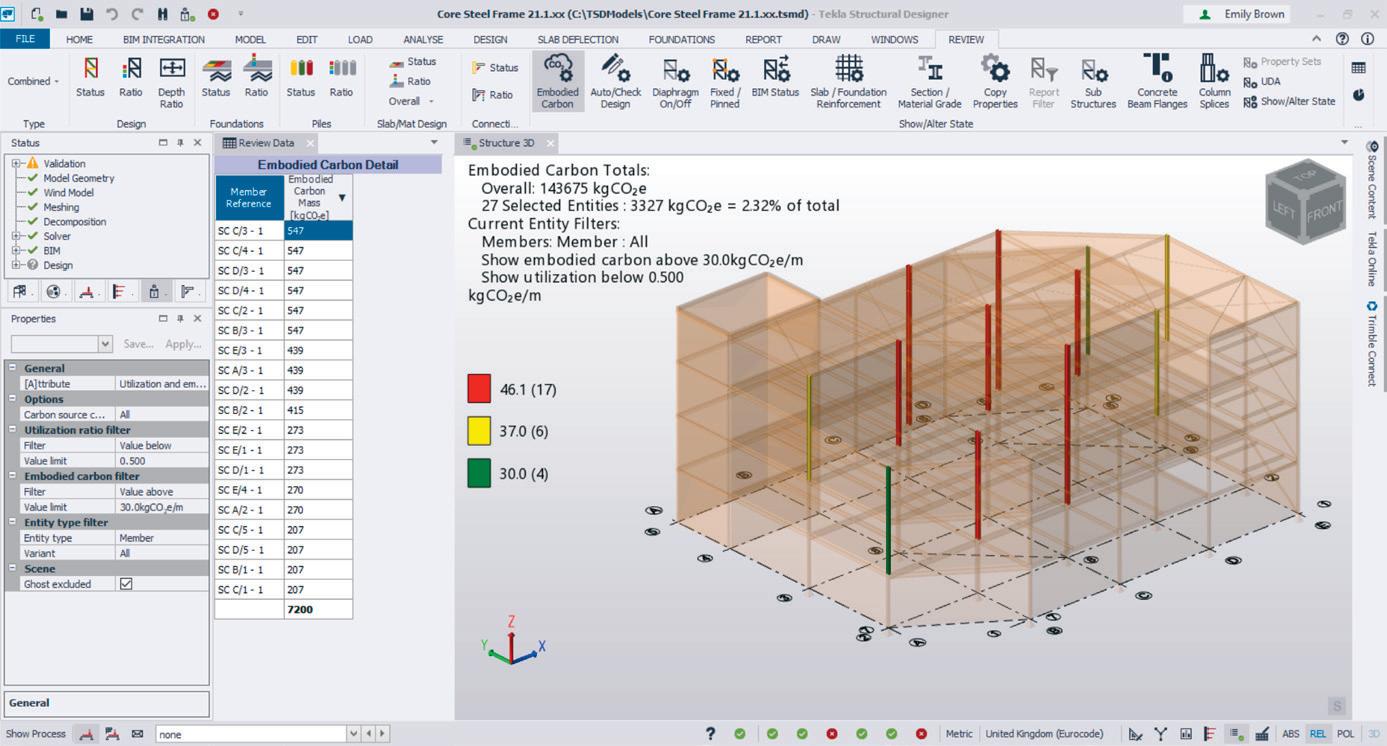
Task: Change the United Kingdom (Eurocode) design code
Action: click(x=1044, y=734)
